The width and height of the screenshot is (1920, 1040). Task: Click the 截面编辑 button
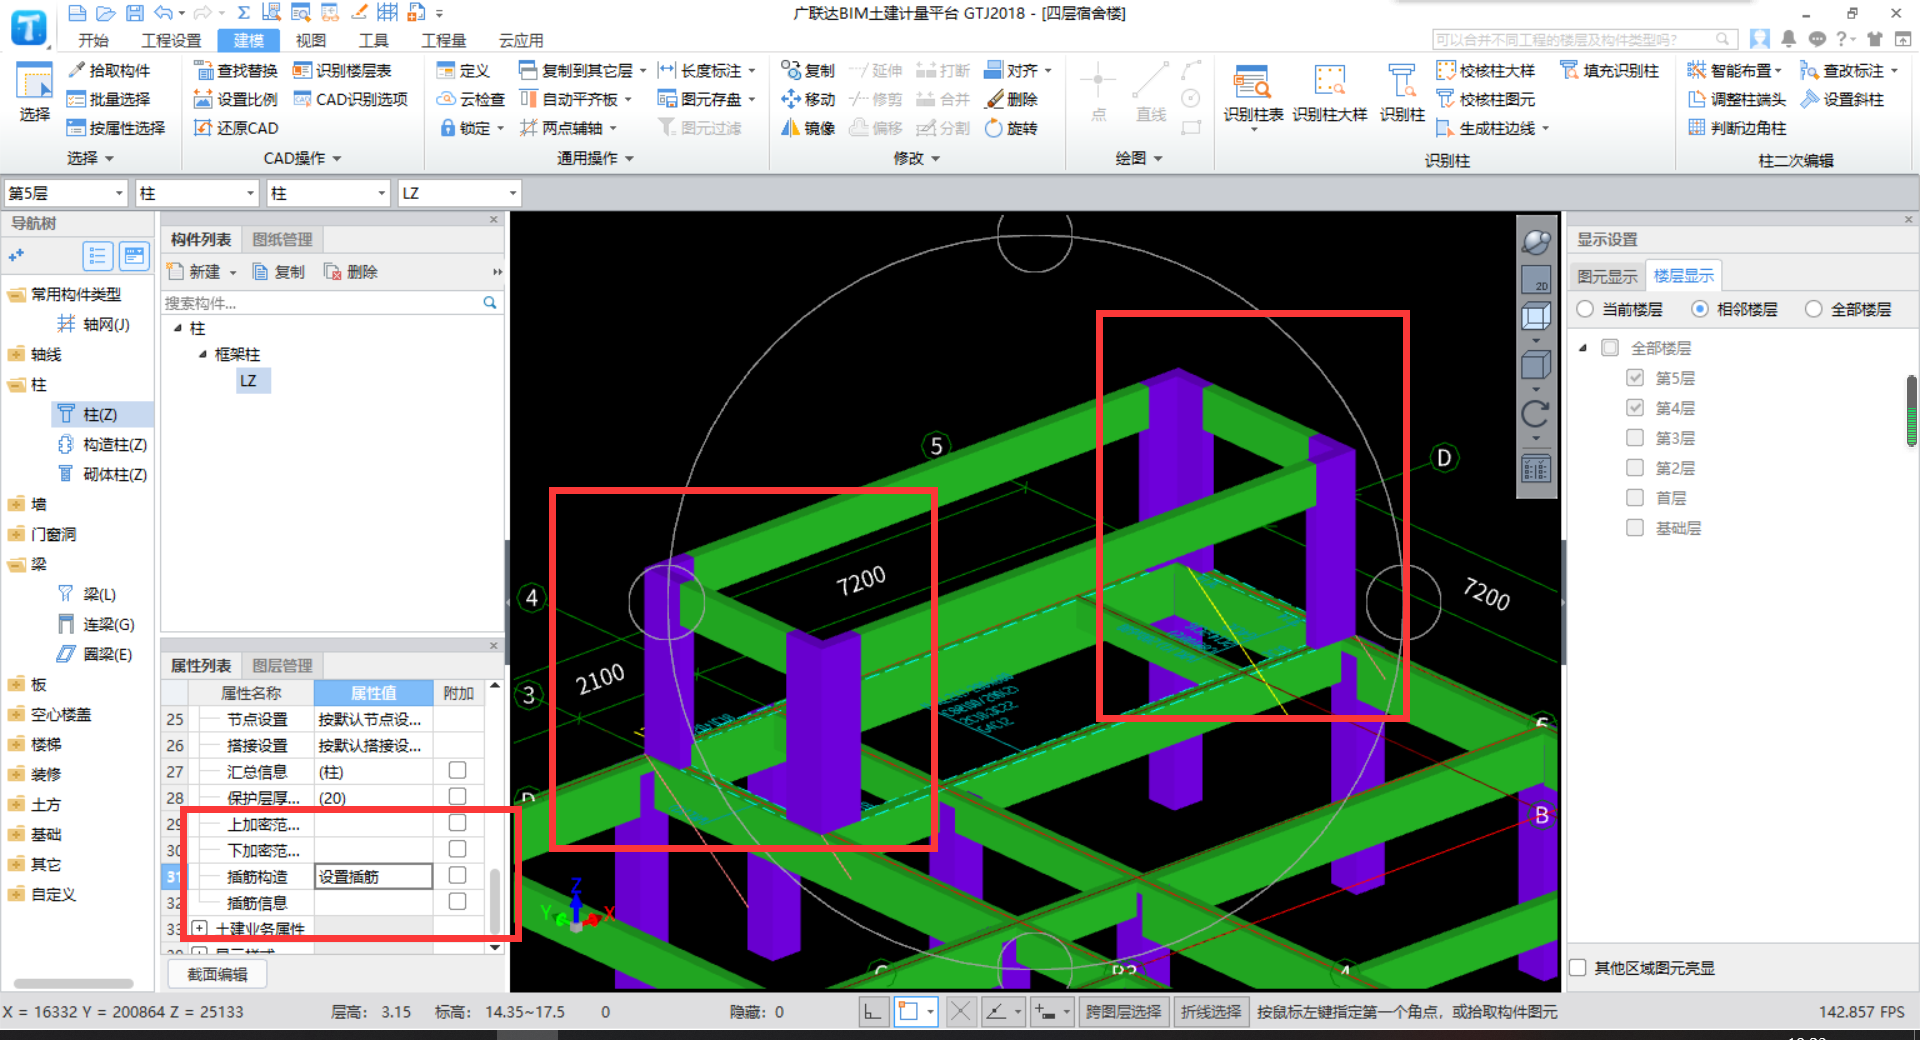pos(217,974)
